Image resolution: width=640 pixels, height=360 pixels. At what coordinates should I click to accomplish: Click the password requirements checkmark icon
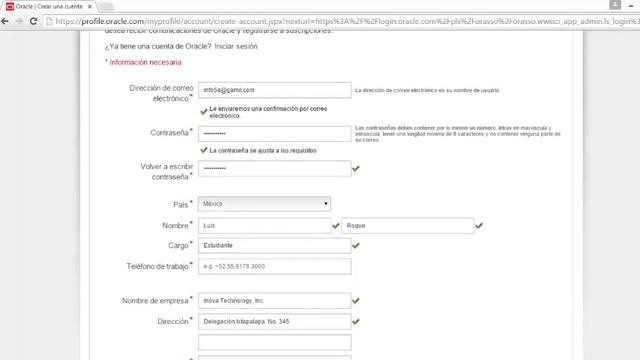click(x=204, y=150)
